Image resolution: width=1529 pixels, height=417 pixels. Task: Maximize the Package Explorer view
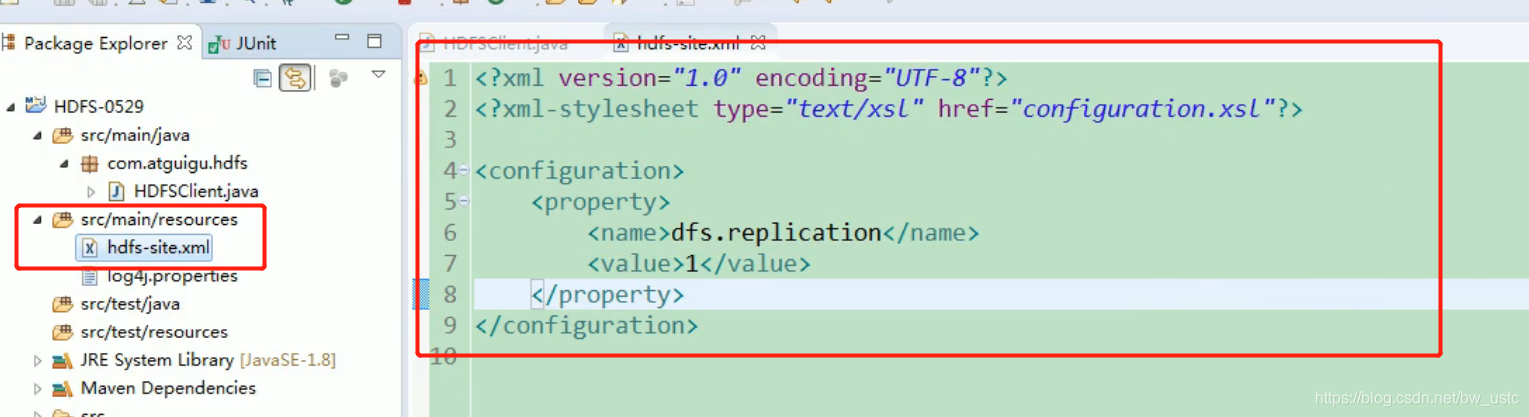tap(374, 41)
